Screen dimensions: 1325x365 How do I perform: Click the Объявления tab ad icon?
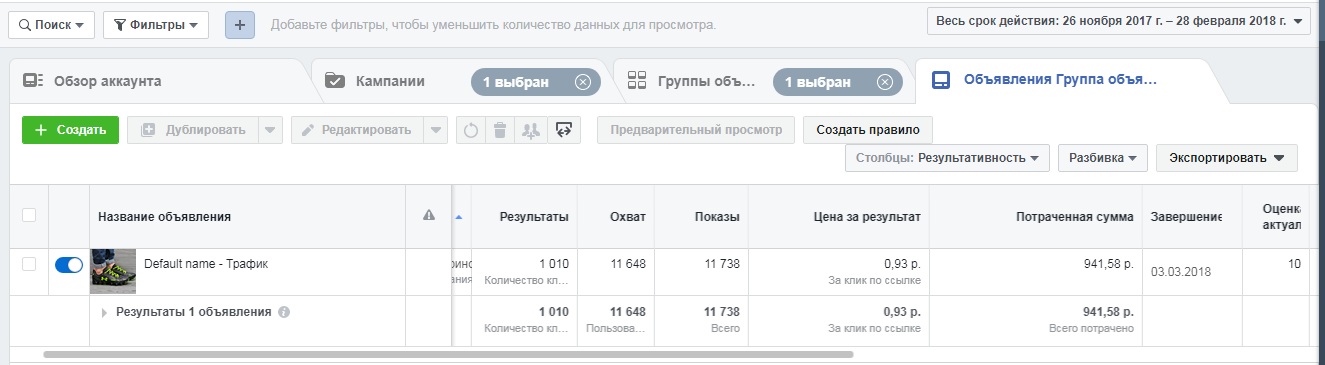[x=941, y=81]
